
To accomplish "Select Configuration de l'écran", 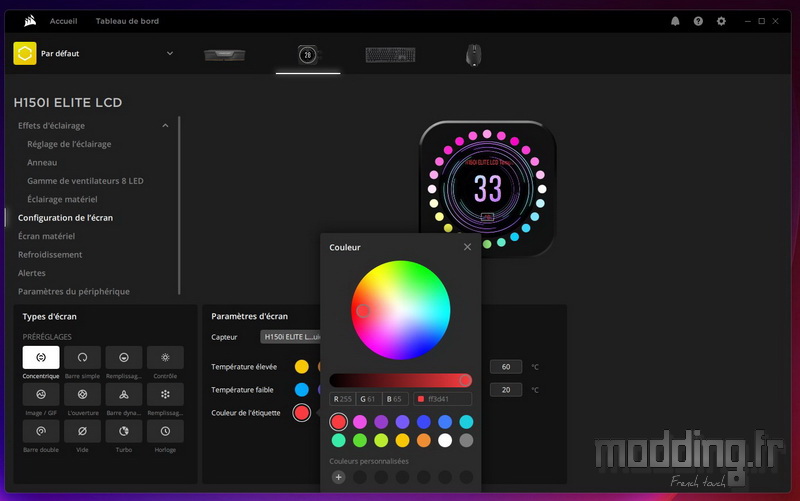I will coord(65,217).
